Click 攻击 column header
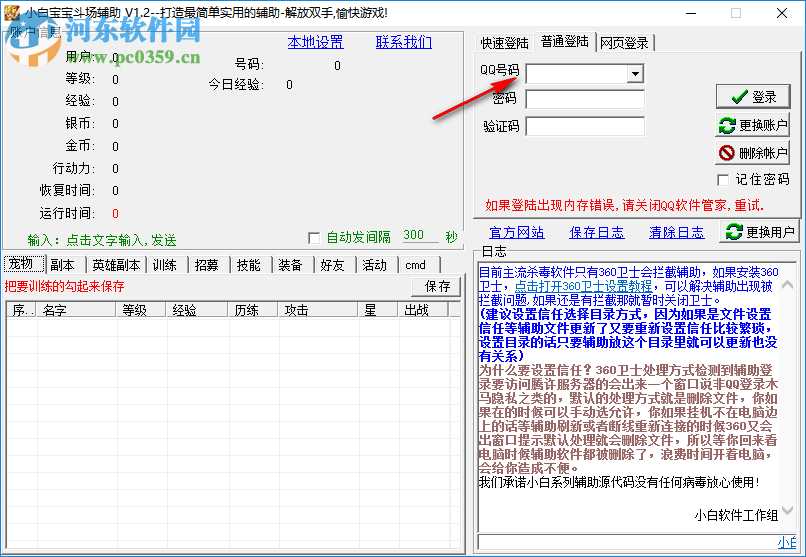 pyautogui.click(x=318, y=310)
